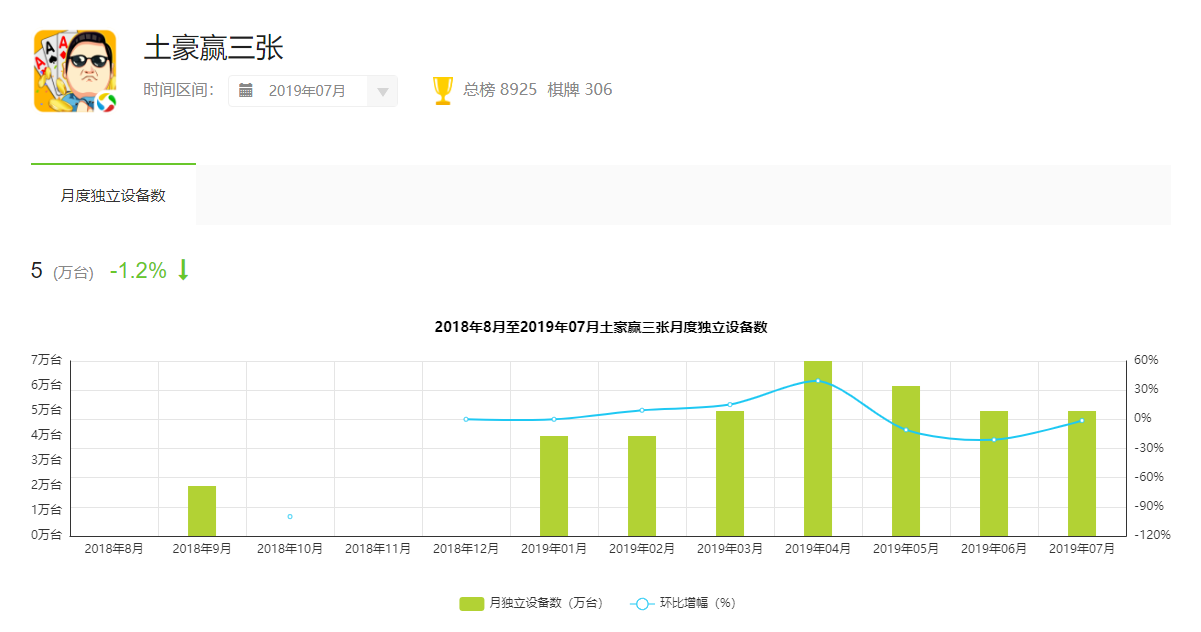Click the 2018年10月 line data point
The height and width of the screenshot is (632, 1201).
click(x=290, y=516)
